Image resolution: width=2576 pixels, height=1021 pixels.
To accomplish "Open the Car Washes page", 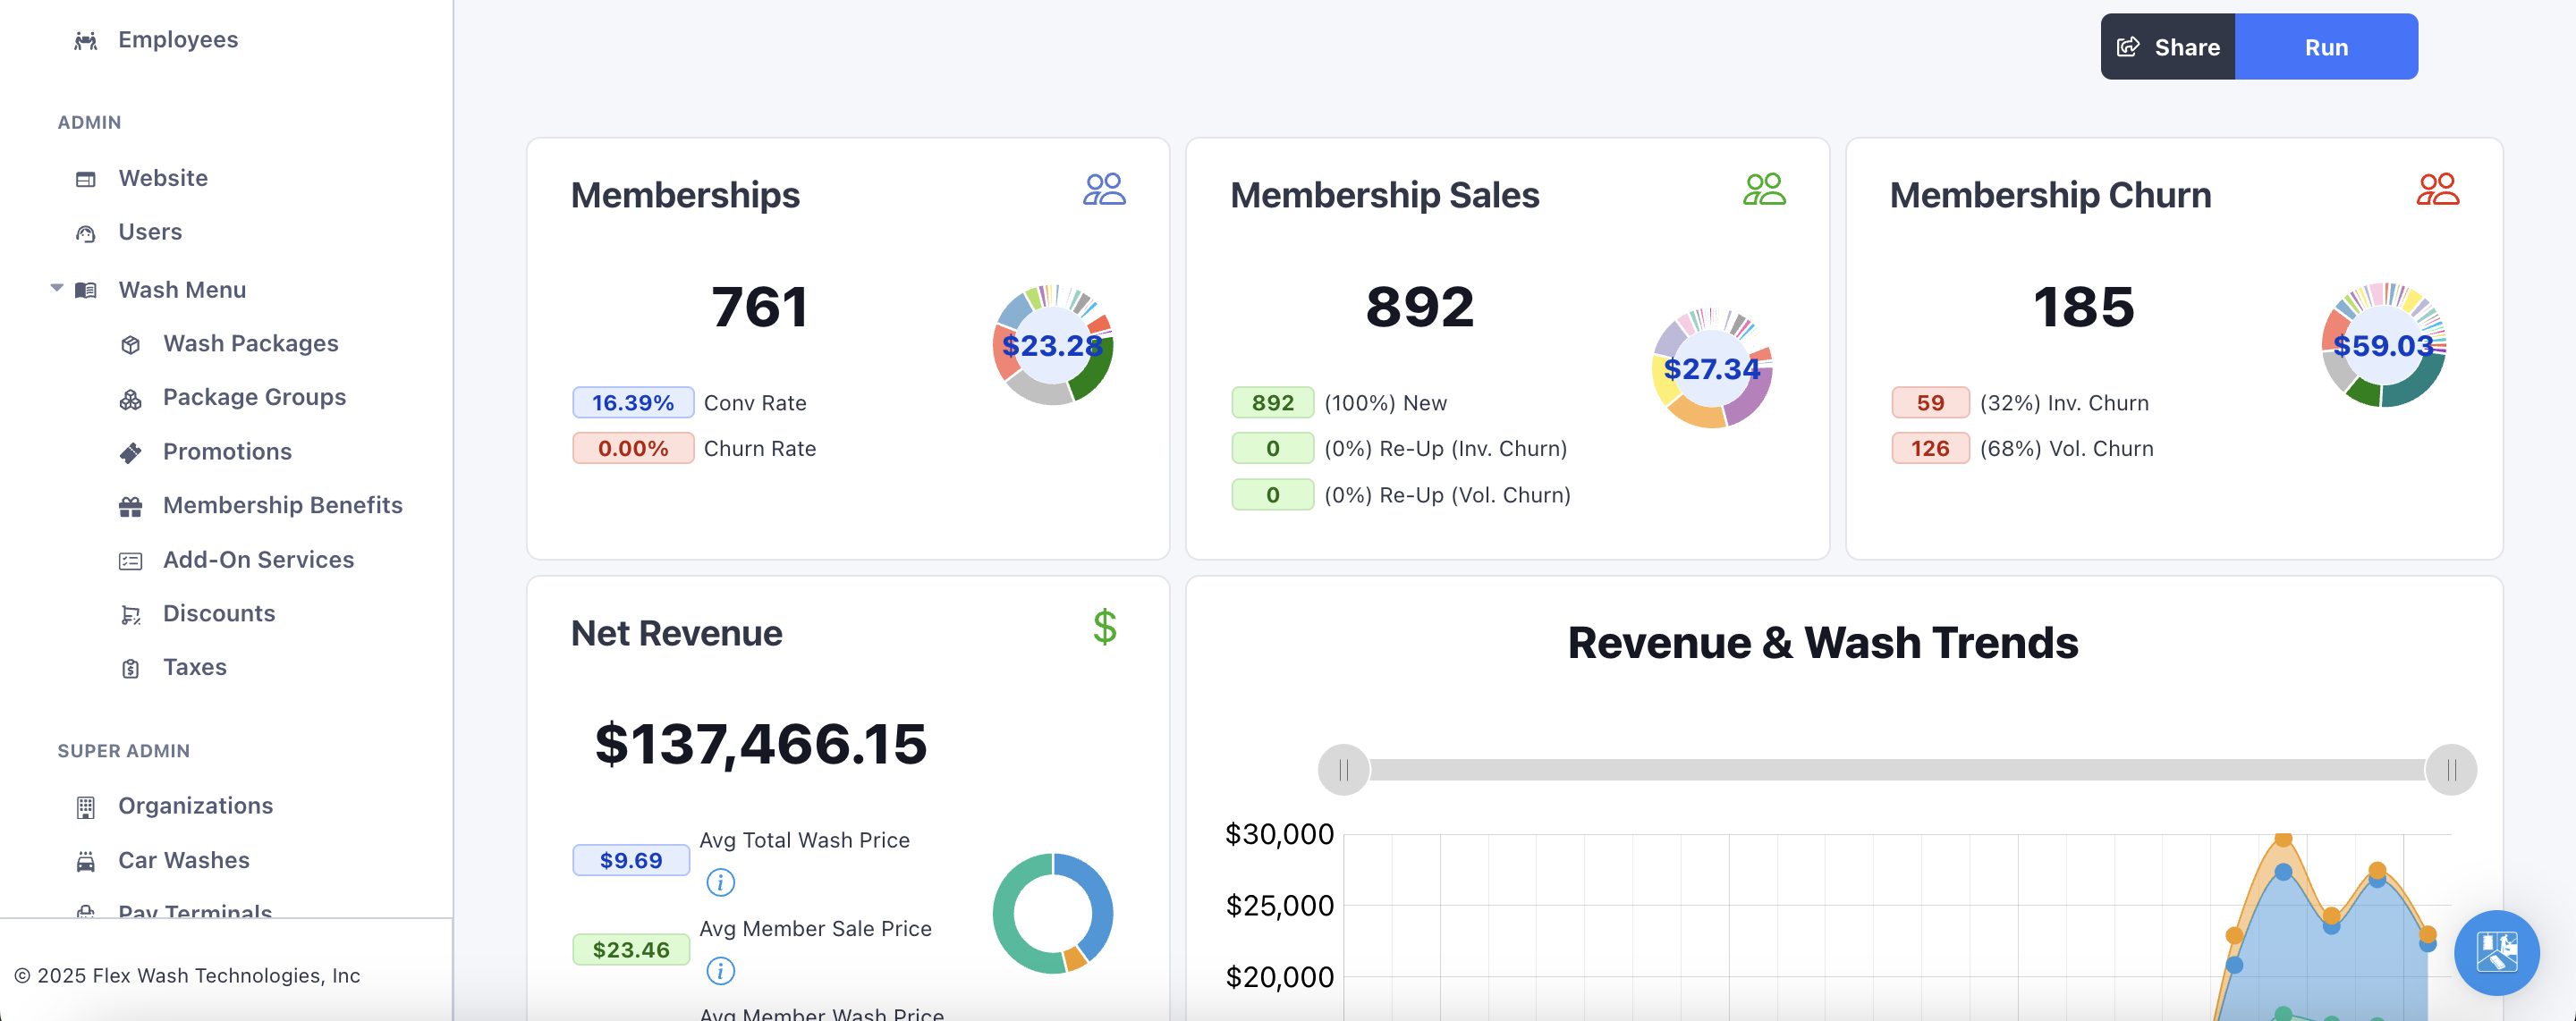I will (183, 859).
